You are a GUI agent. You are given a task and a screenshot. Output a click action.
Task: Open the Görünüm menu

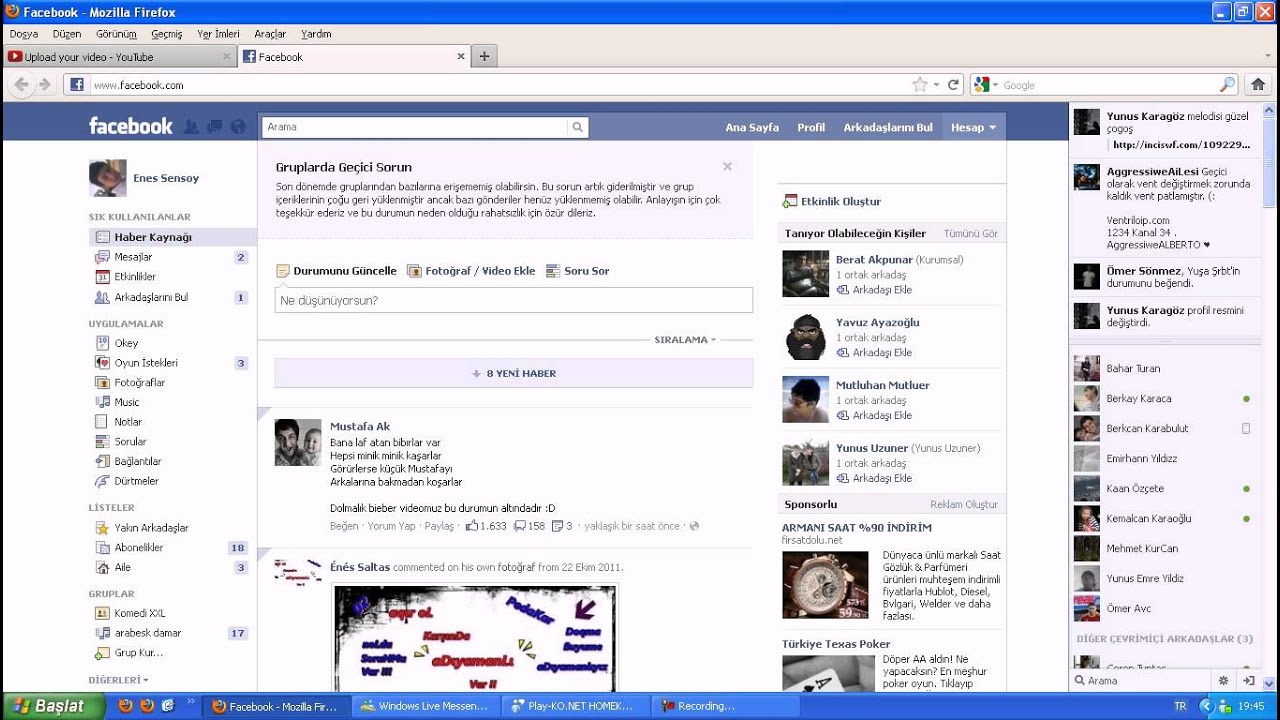pos(116,34)
